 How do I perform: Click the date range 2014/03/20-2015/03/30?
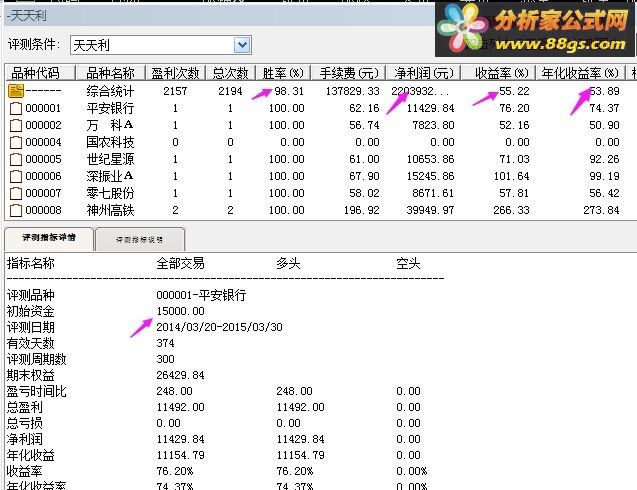219,327
